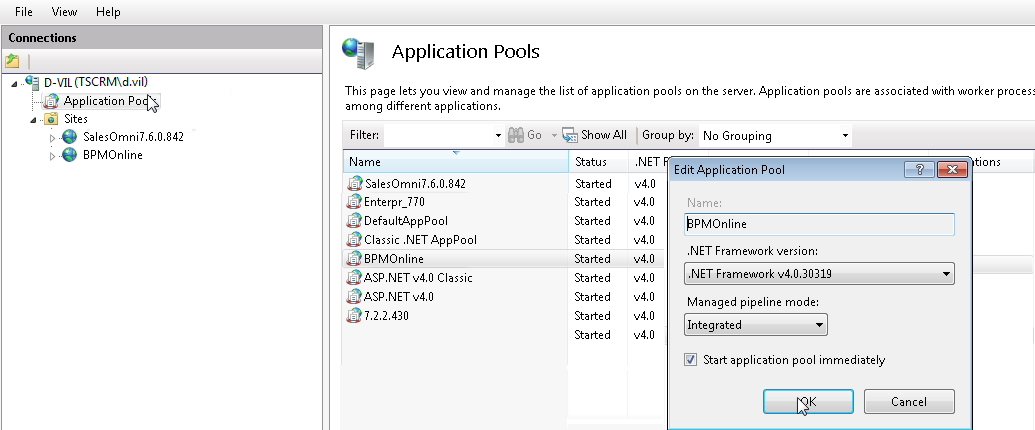Click the D-VIL server icon in tree
The image size is (1035, 430).
32,82
